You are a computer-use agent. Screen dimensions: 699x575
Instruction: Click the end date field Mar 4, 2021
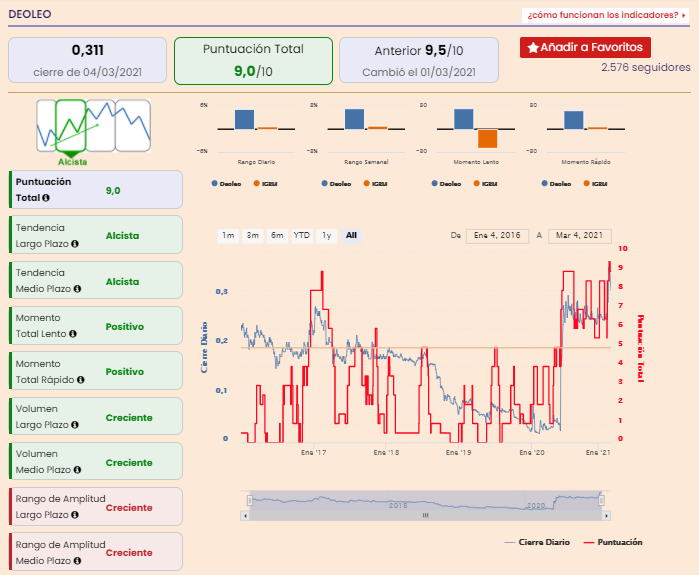[x=580, y=236]
